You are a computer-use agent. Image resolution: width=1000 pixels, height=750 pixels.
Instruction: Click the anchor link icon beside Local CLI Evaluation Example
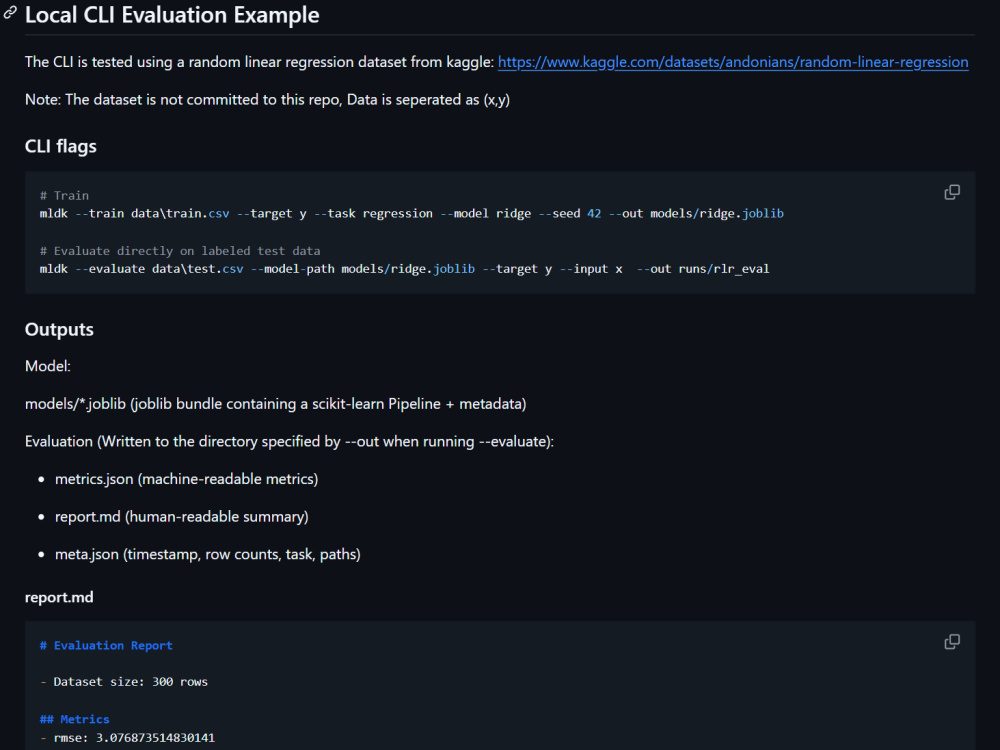[10, 13]
